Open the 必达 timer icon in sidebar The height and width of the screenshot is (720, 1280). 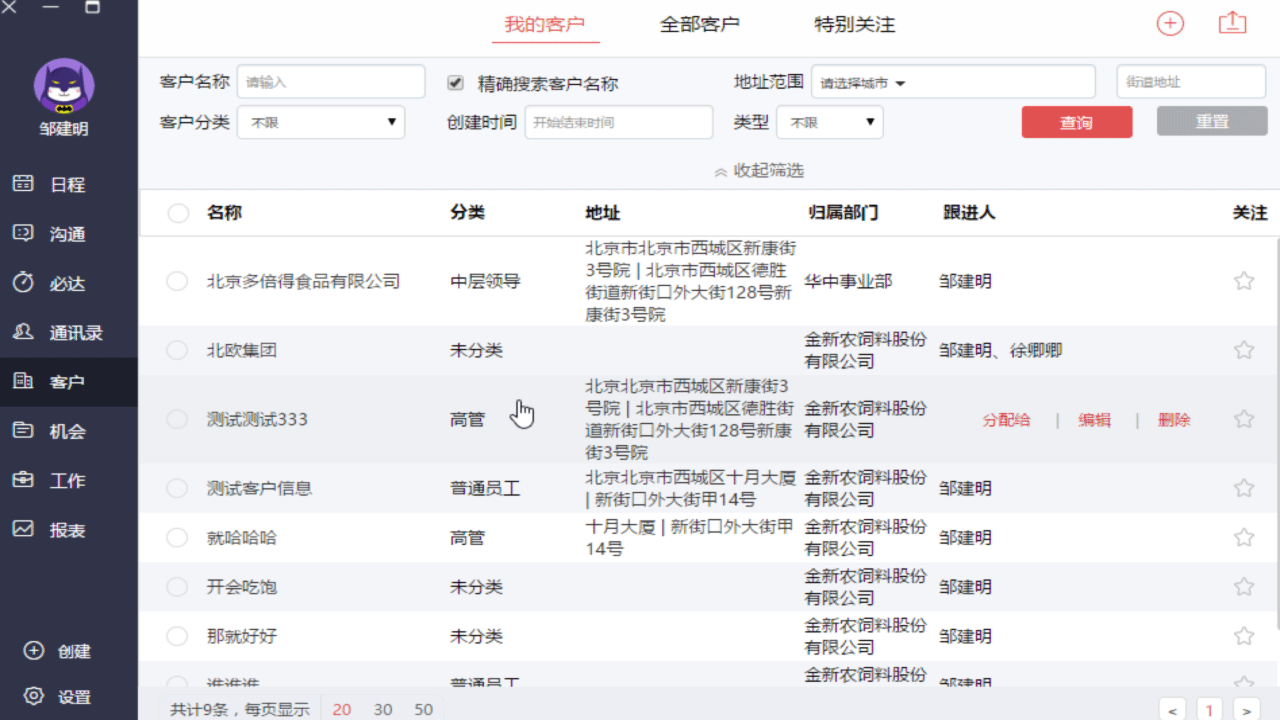[x=23, y=283]
